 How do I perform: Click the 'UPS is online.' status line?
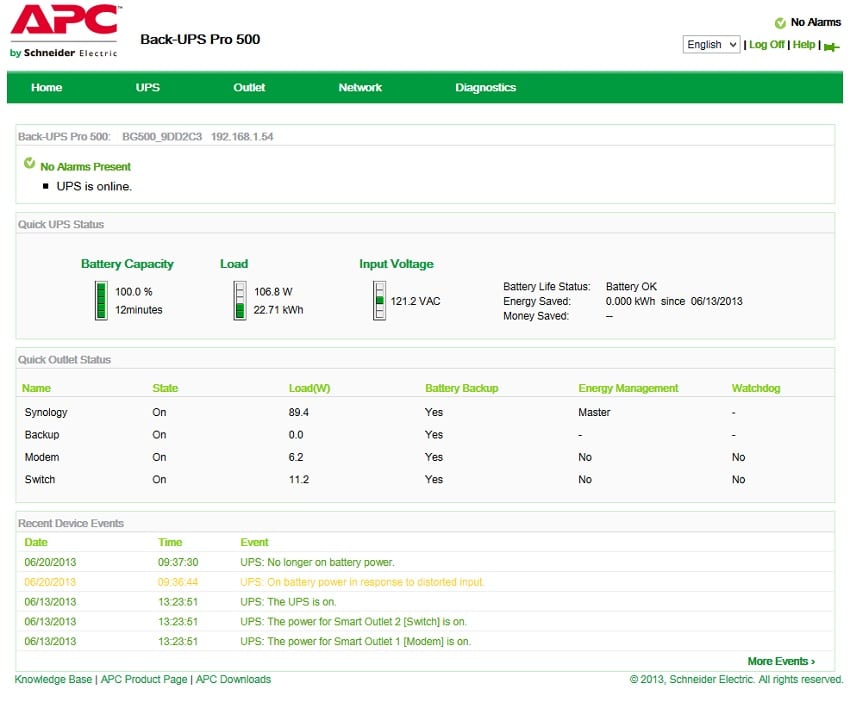pos(94,186)
